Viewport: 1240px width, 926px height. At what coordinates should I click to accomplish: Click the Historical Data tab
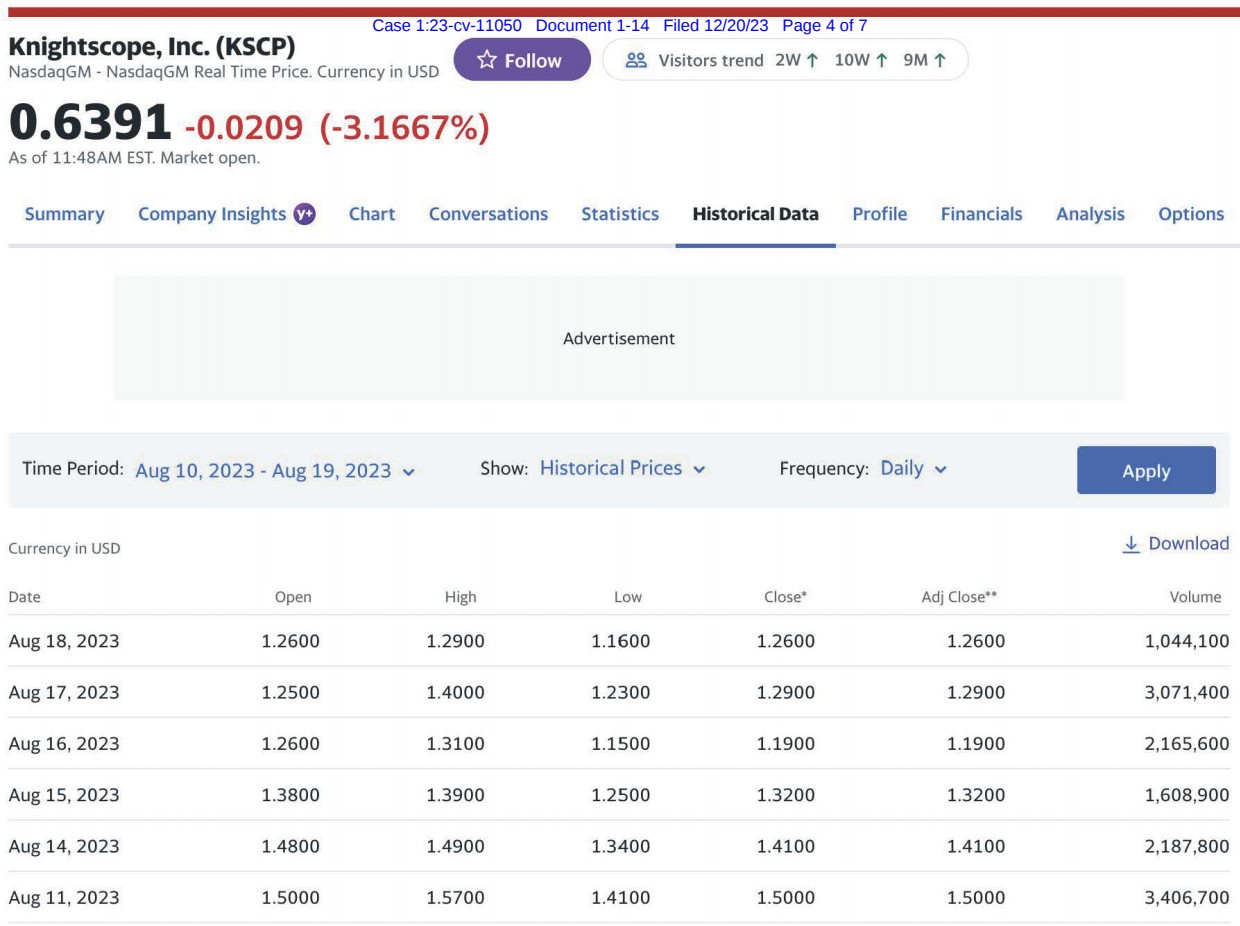click(x=755, y=214)
